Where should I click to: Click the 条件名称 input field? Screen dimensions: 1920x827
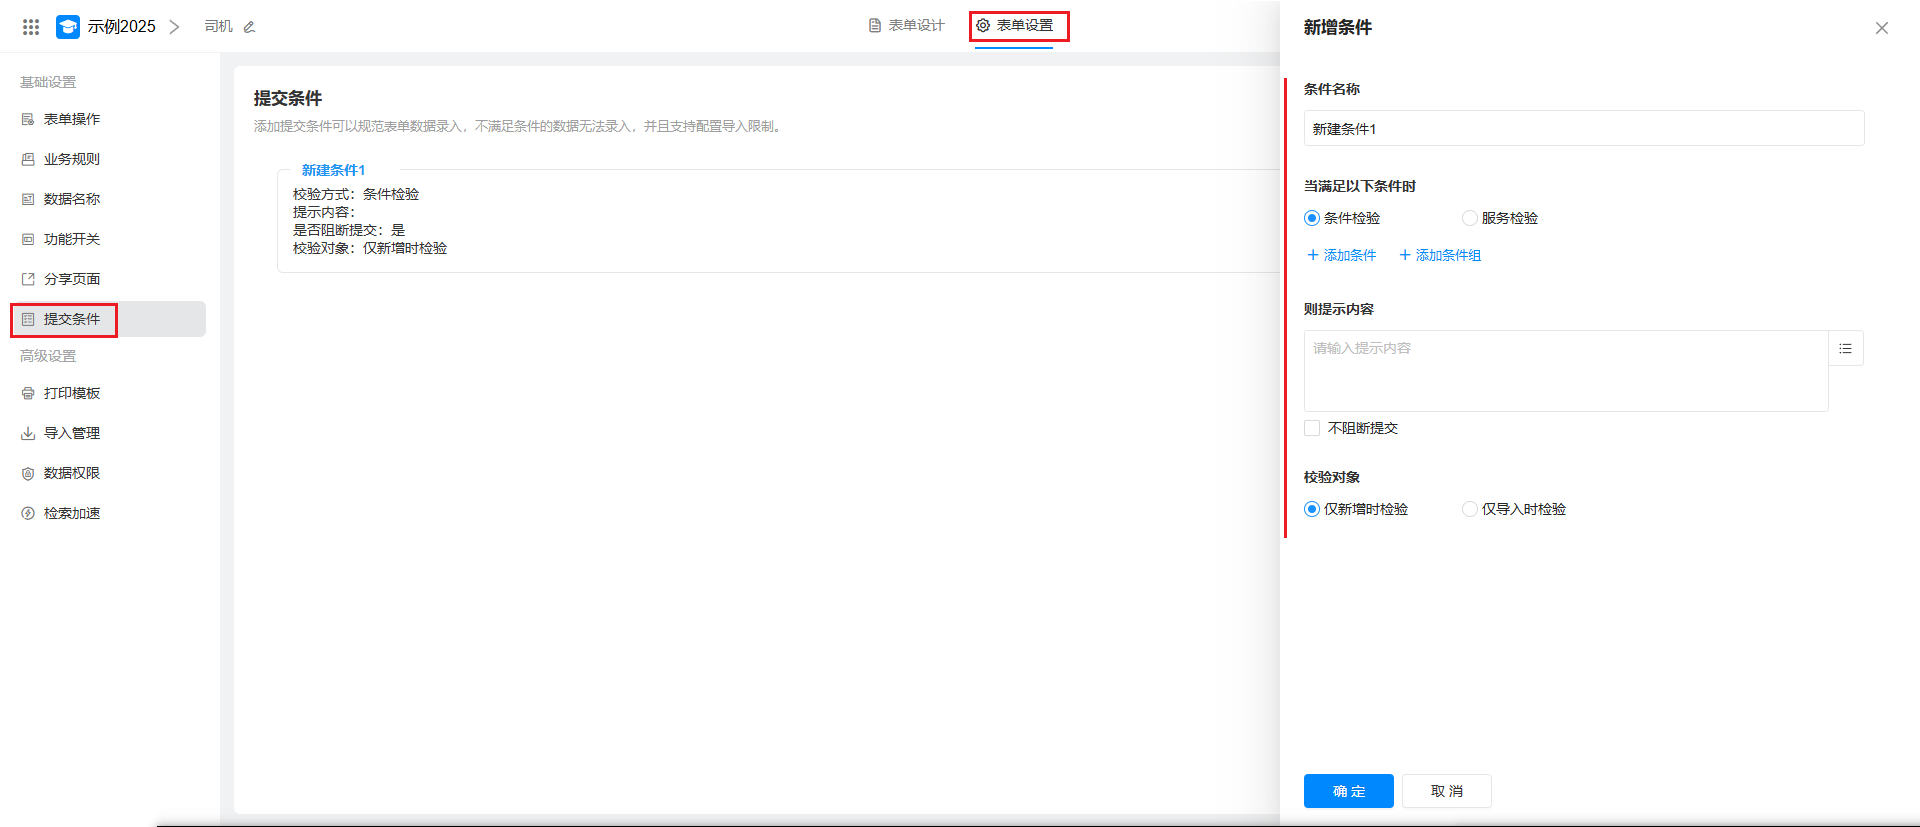click(x=1583, y=128)
